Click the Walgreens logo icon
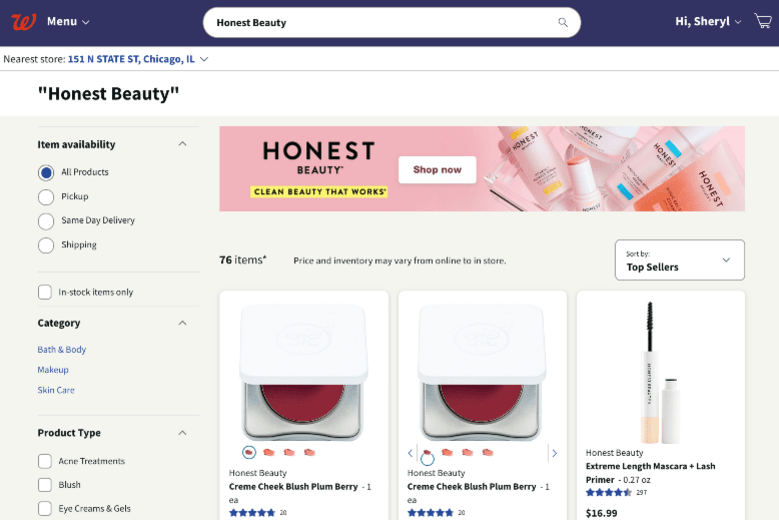This screenshot has width=779, height=520. tap(23, 22)
